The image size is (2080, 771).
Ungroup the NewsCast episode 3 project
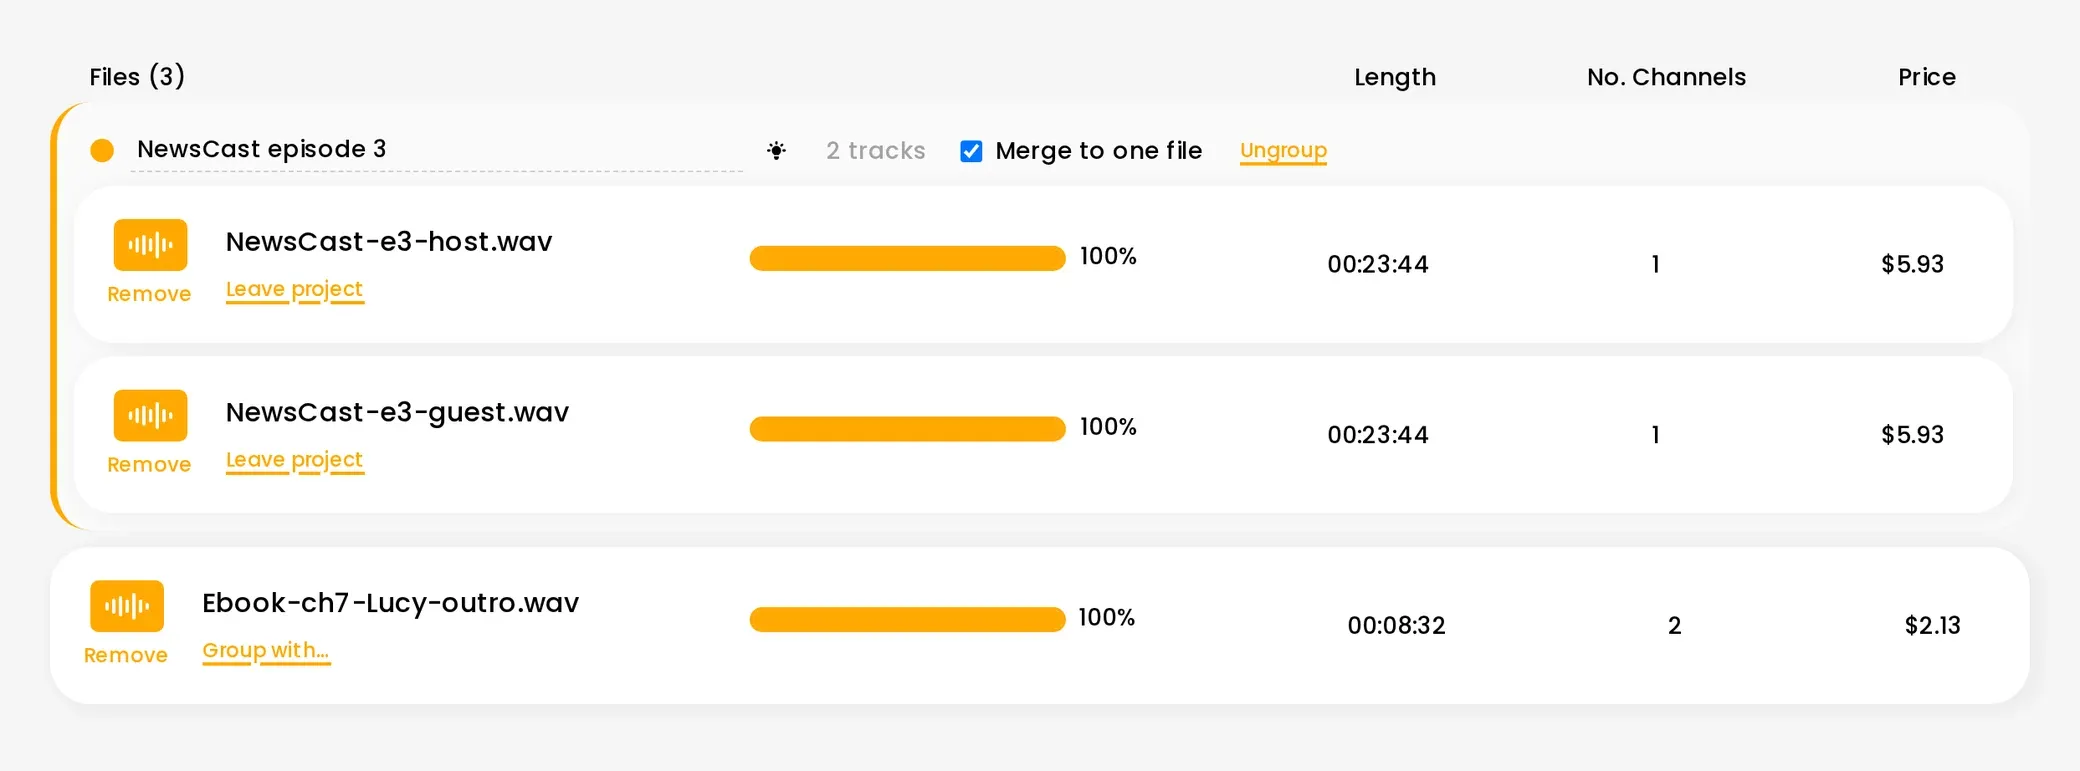(x=1283, y=151)
